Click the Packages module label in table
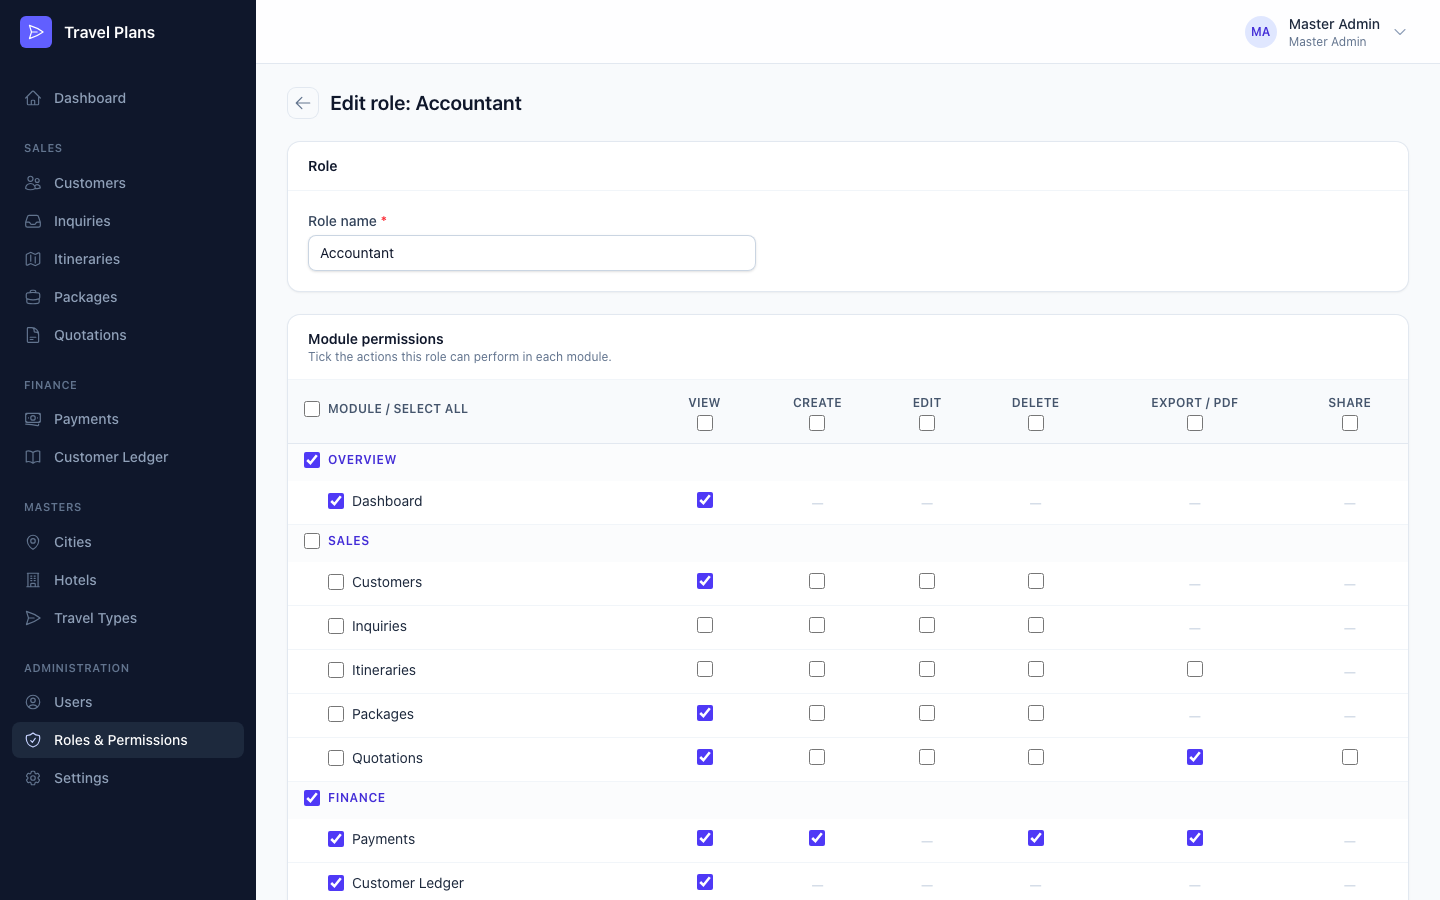 (383, 714)
